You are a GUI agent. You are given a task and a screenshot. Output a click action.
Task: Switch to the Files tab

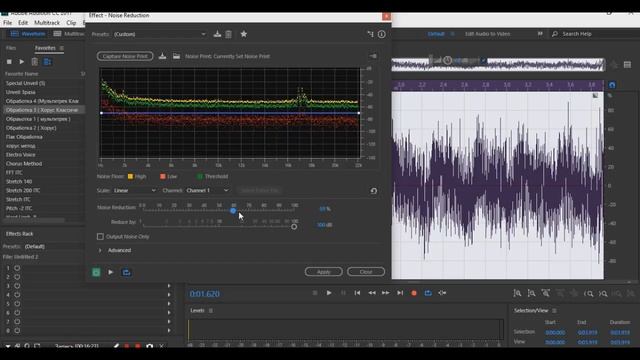point(11,48)
